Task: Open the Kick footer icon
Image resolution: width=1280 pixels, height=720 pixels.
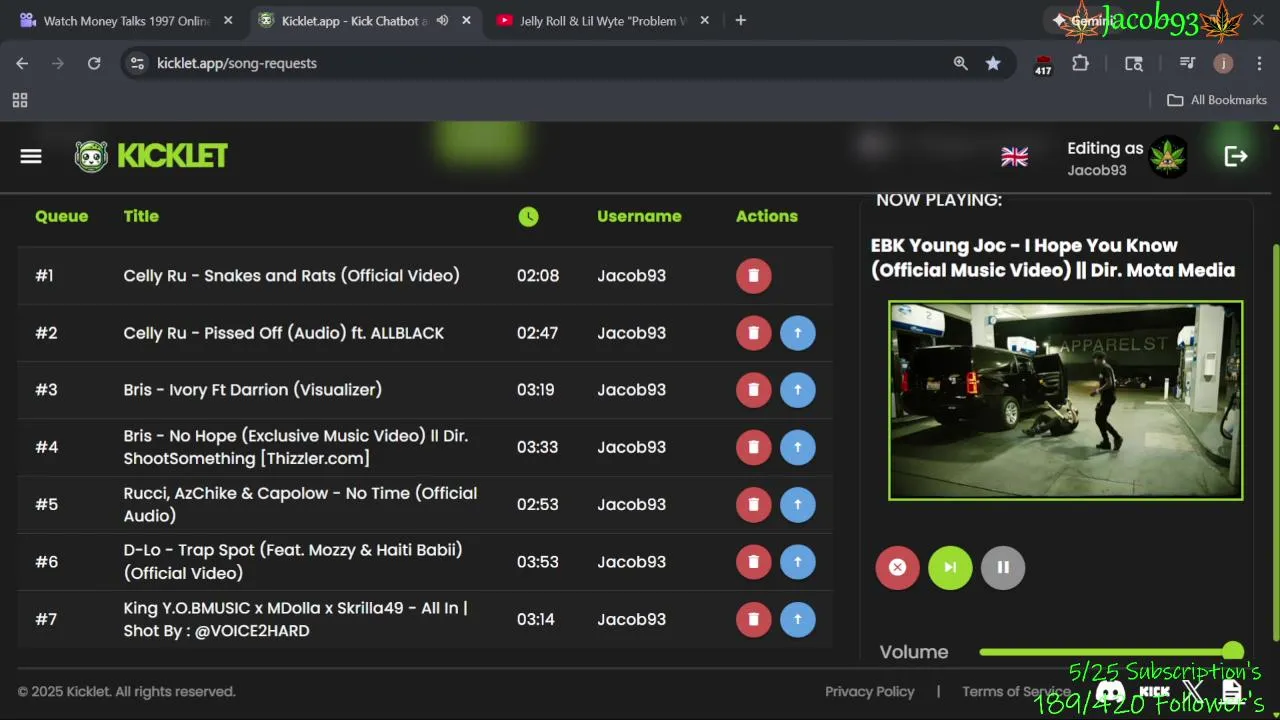Action: point(1154,692)
